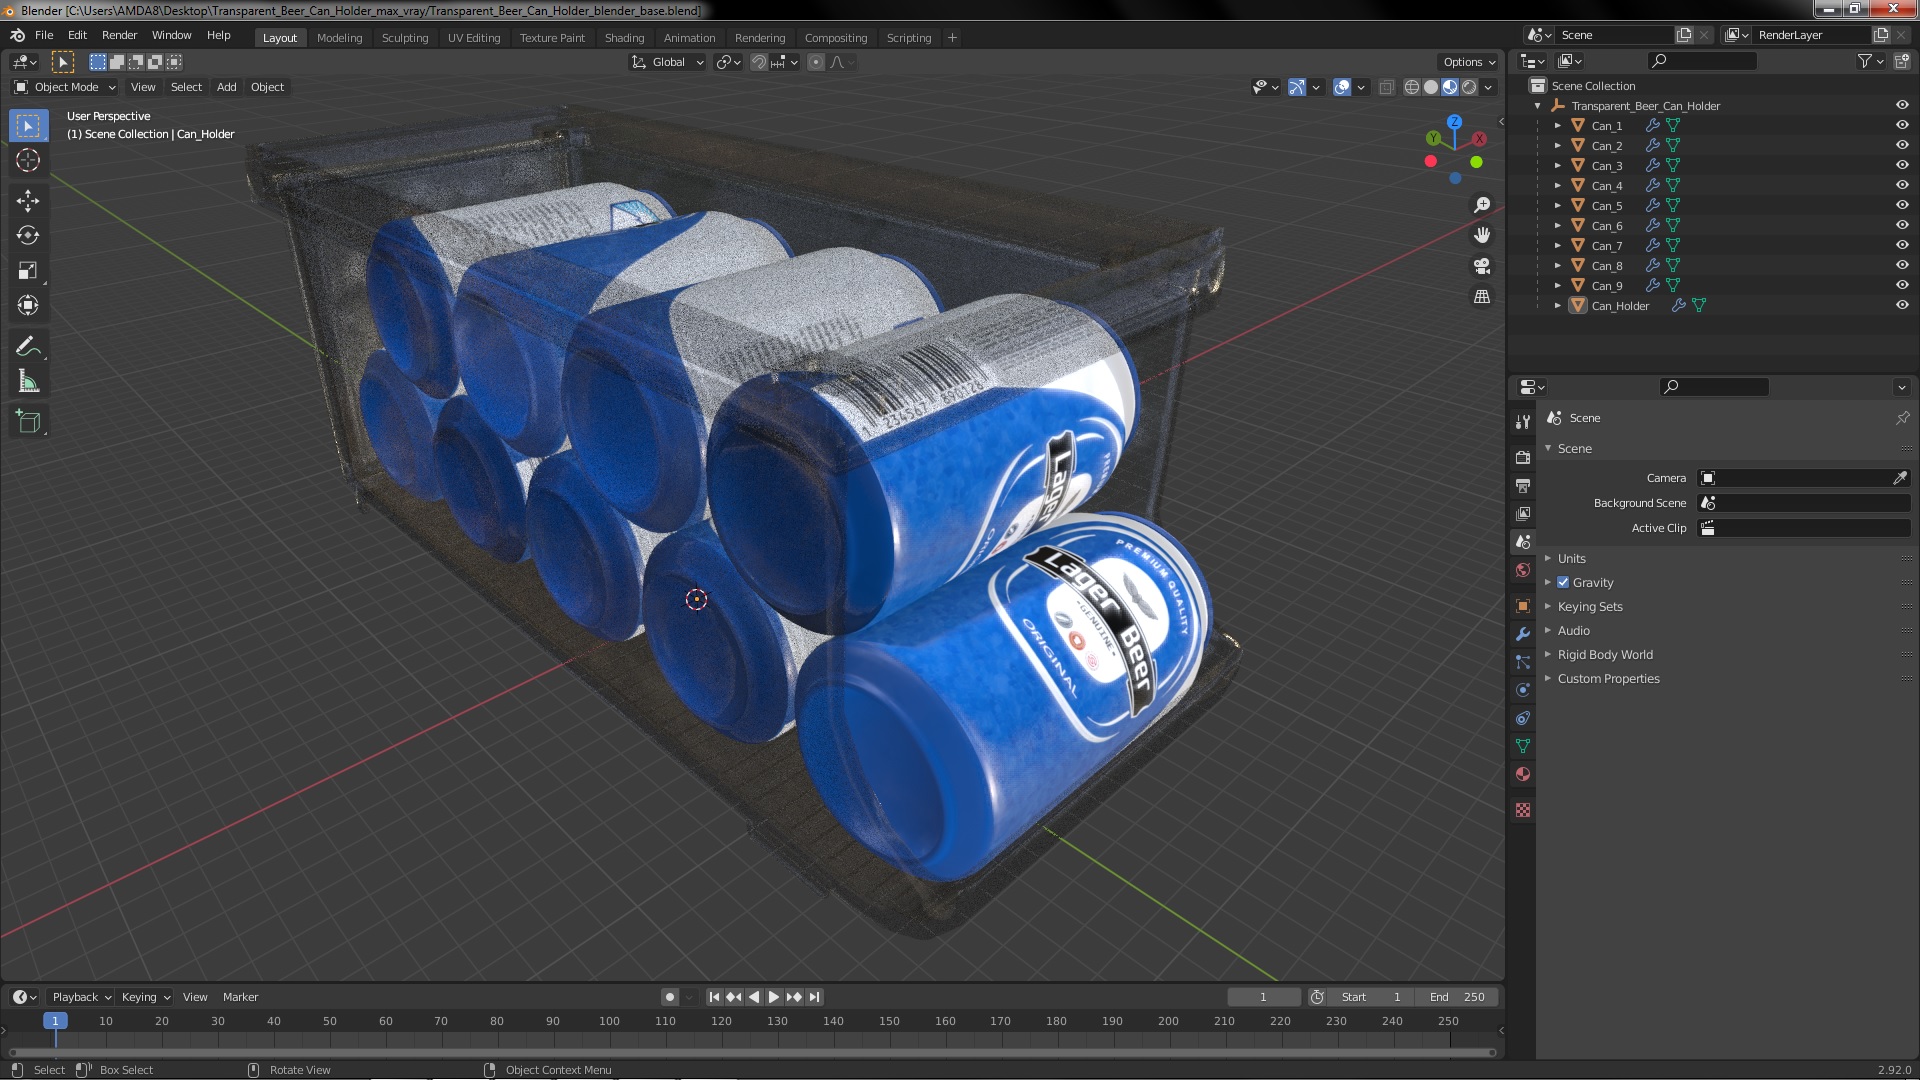This screenshot has height=1080, width=1920.
Task: Open the Tool properties tab
Action: click(x=1523, y=422)
